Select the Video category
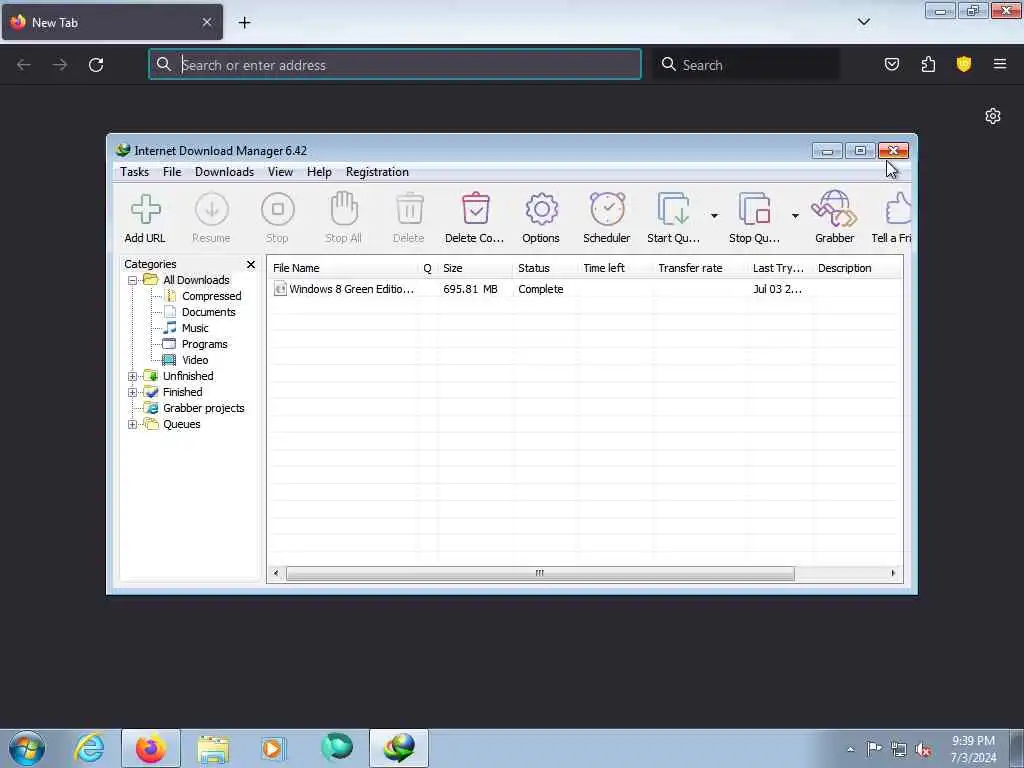Image resolution: width=1024 pixels, height=768 pixels. [x=195, y=360]
